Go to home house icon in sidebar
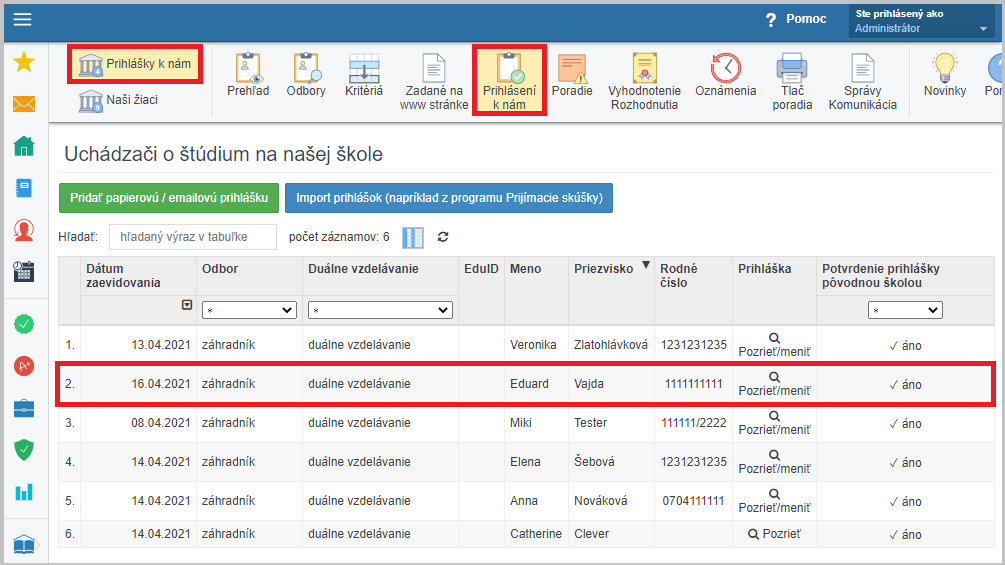 pyautogui.click(x=24, y=146)
